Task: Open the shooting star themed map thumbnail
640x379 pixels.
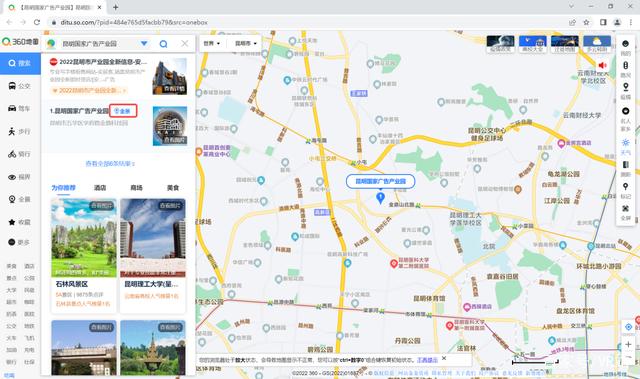Action: [x=564, y=44]
